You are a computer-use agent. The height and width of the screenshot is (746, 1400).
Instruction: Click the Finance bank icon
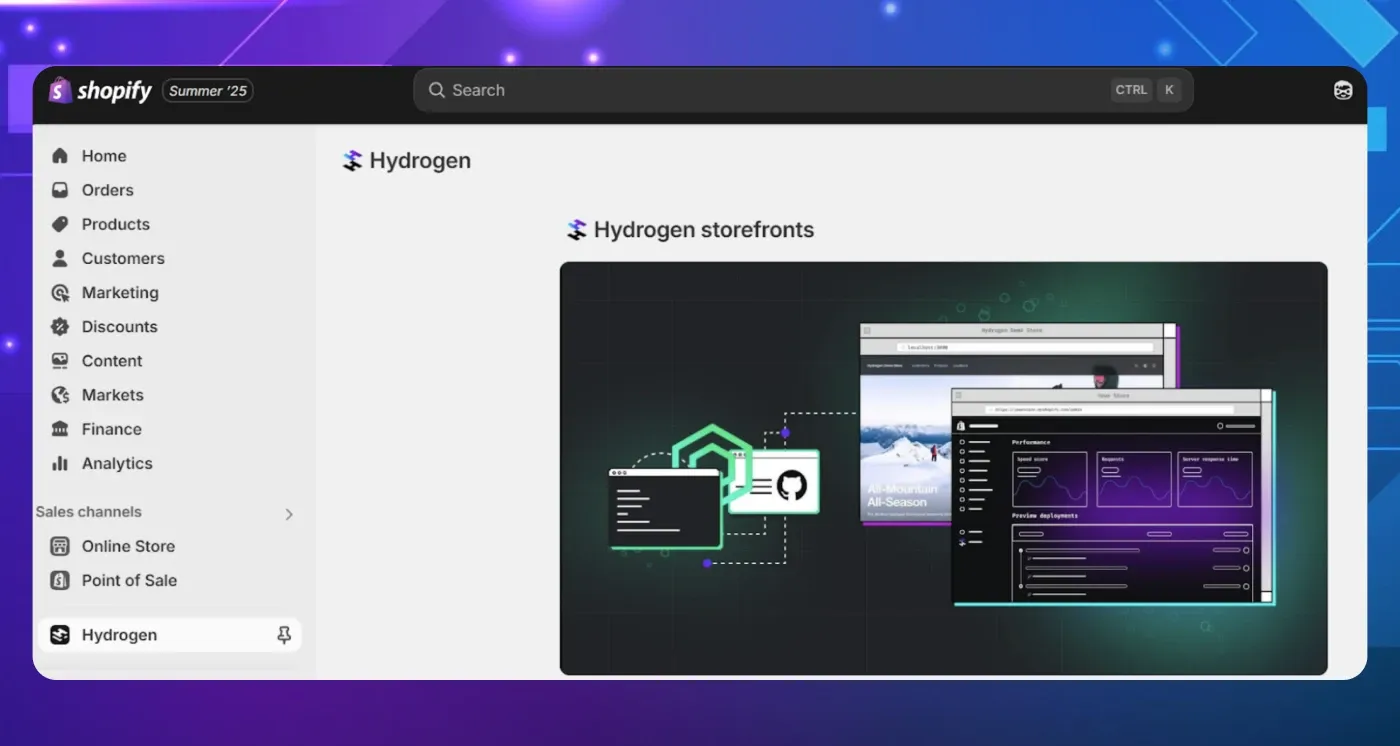point(62,429)
